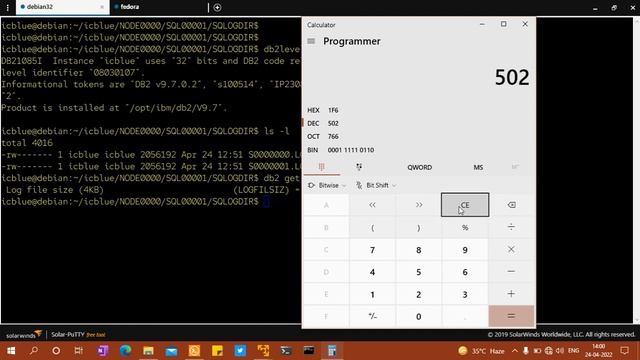This screenshot has width=640, height=360.
Task: Open the Mail app on taskbar
Action: (171, 351)
